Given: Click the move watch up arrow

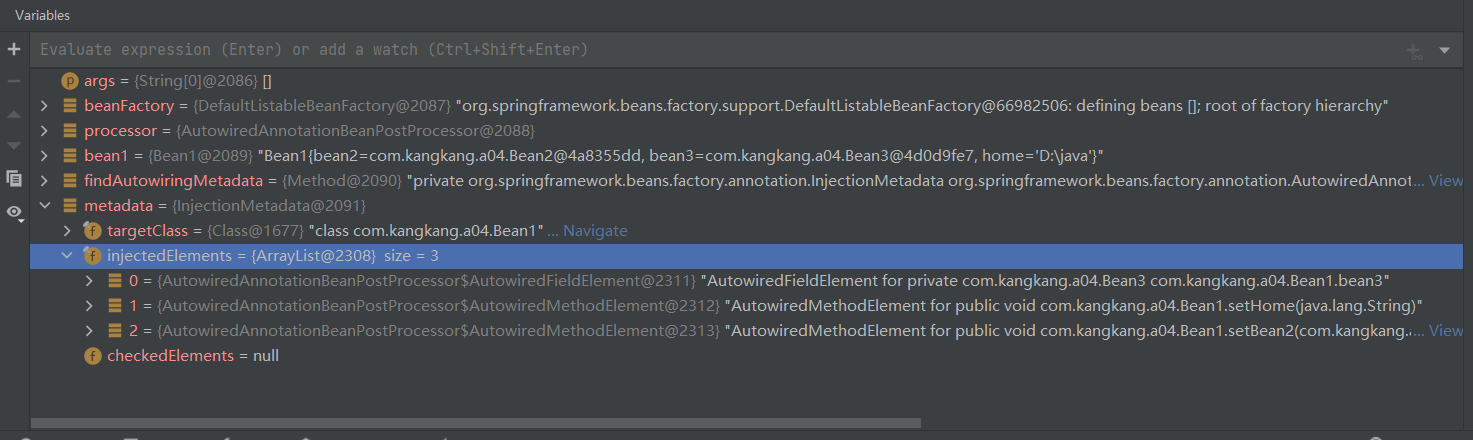Looking at the screenshot, I should 14,114.
